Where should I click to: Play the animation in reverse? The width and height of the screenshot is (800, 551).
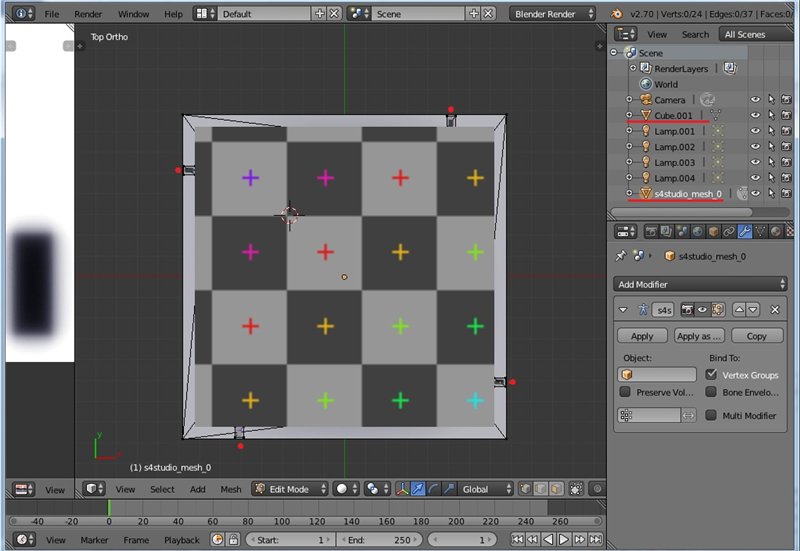548,539
